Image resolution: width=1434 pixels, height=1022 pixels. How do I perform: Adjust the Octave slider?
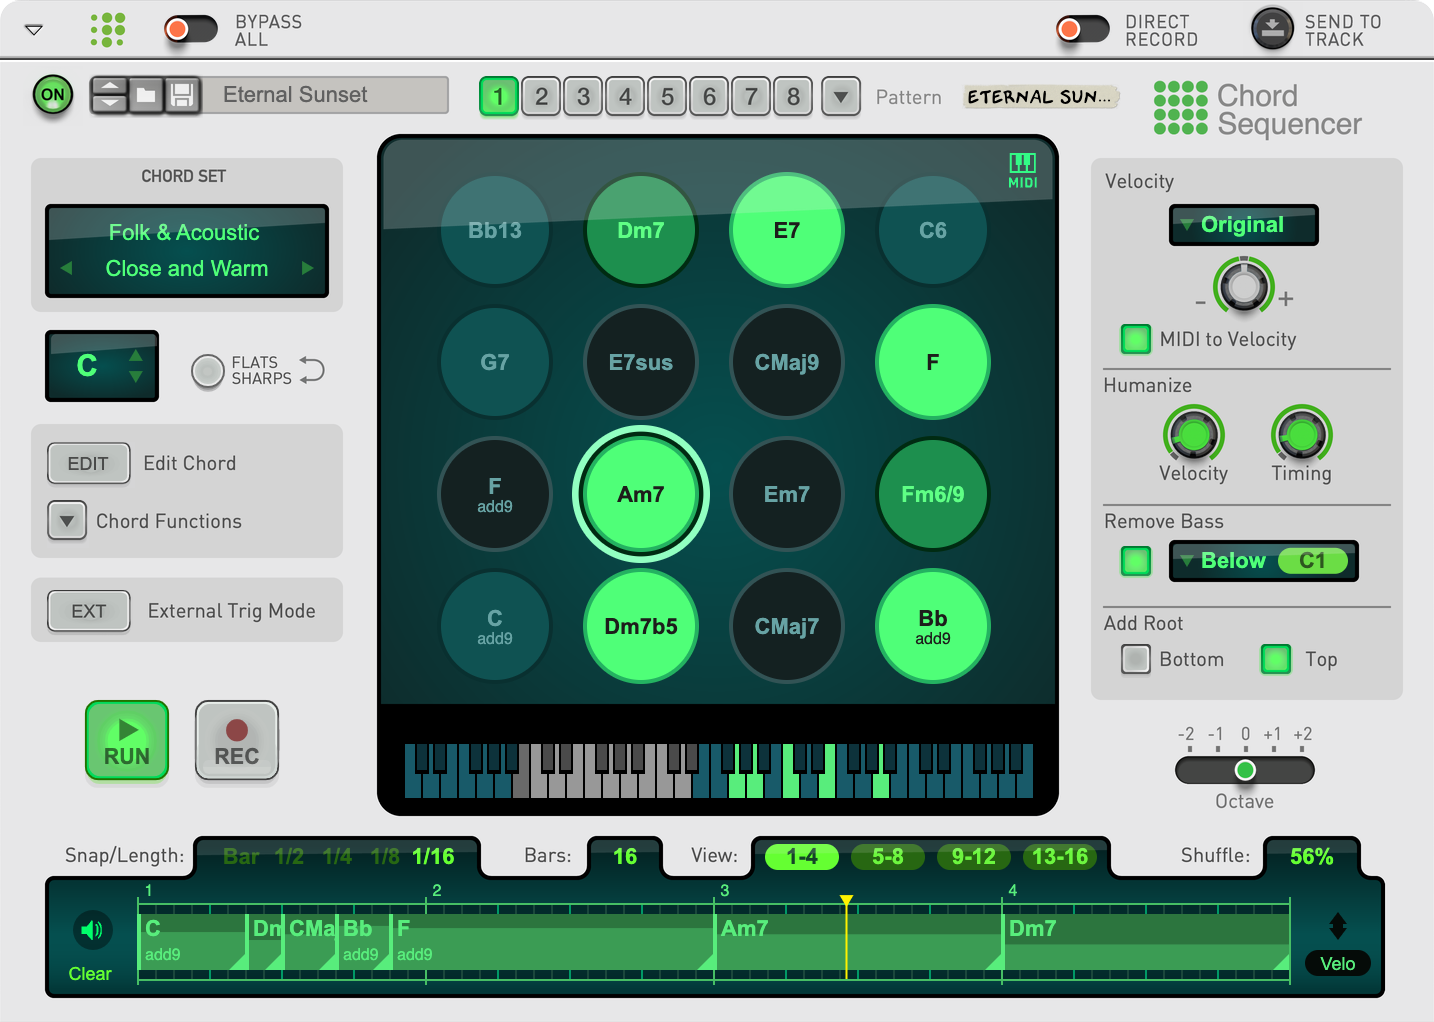tap(1245, 770)
